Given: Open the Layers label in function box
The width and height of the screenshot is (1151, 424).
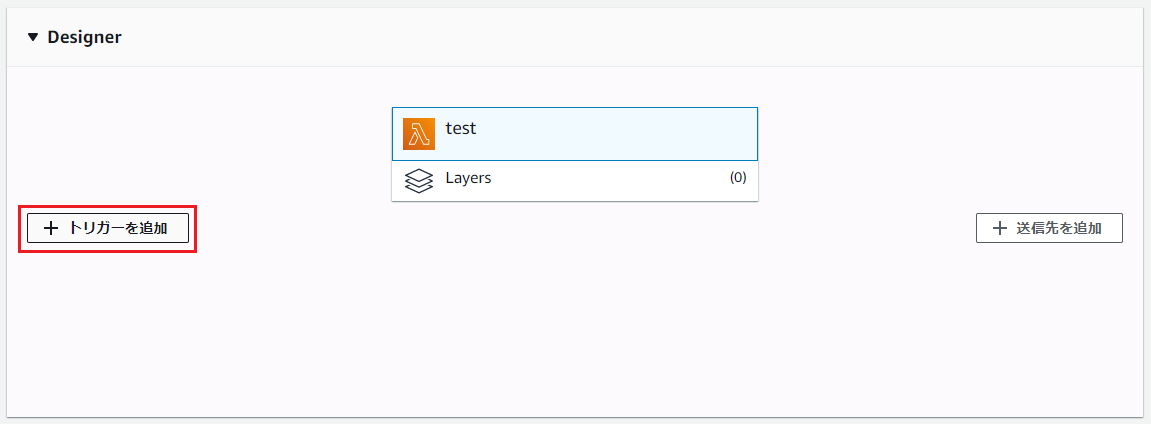Looking at the screenshot, I should pos(468,178).
